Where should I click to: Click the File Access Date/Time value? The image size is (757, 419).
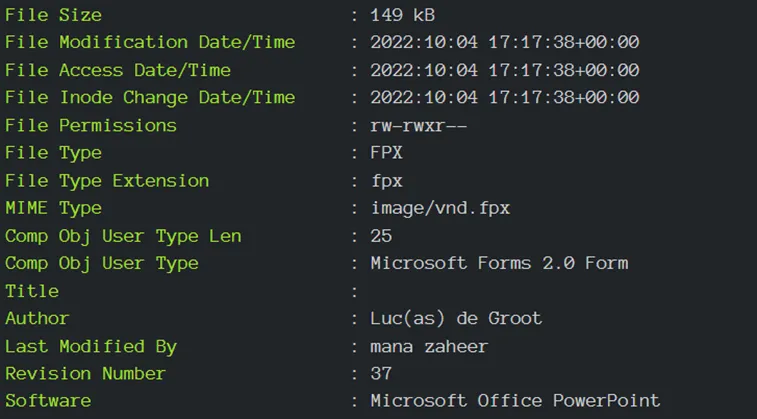[x=505, y=70]
